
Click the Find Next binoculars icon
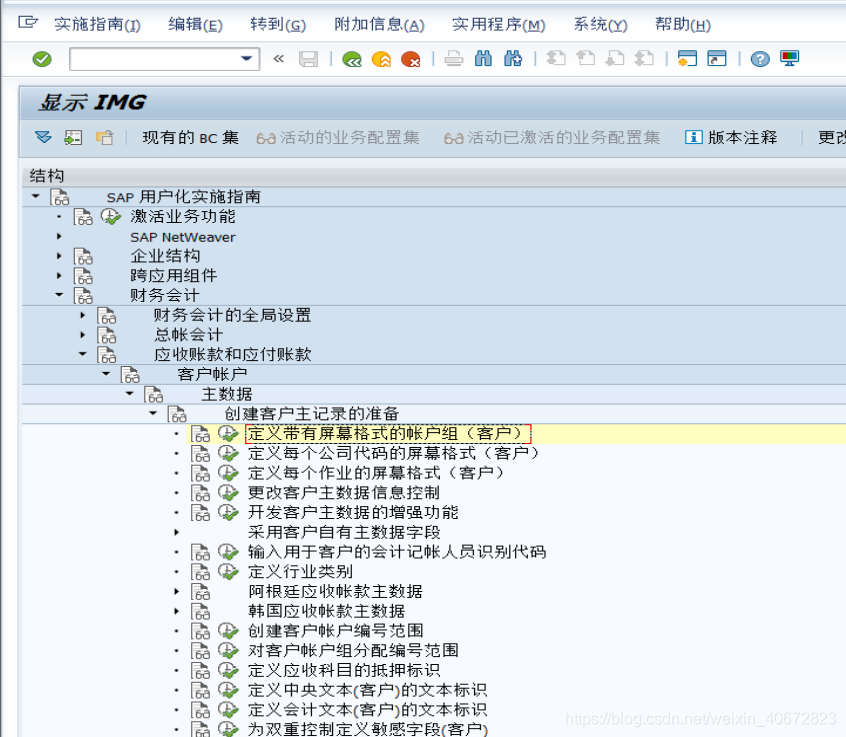513,58
